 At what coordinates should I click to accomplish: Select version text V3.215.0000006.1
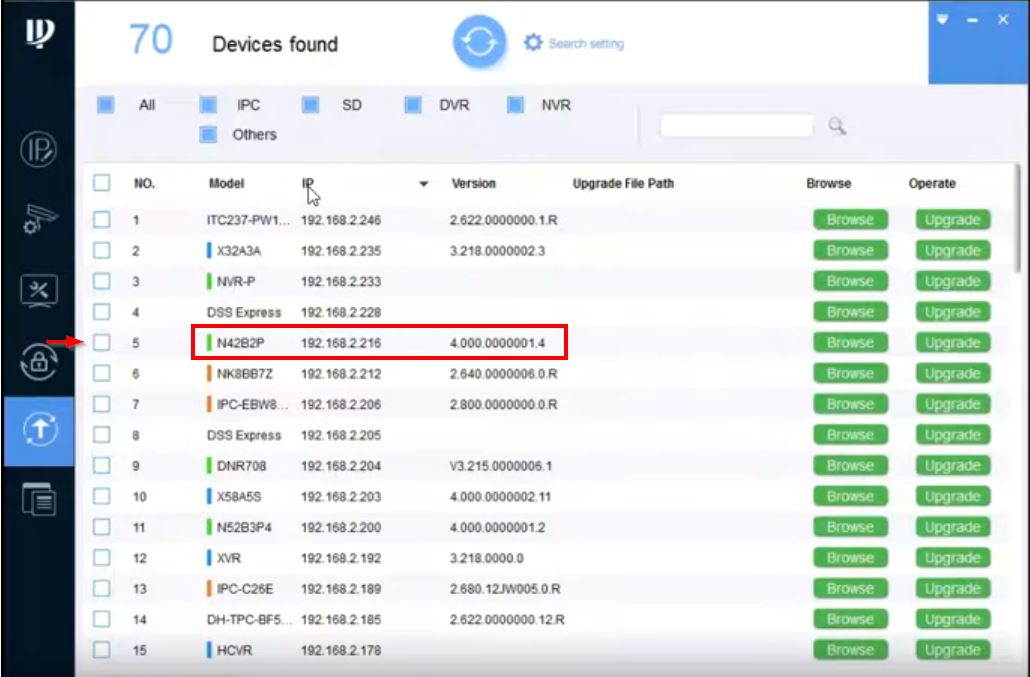501,466
